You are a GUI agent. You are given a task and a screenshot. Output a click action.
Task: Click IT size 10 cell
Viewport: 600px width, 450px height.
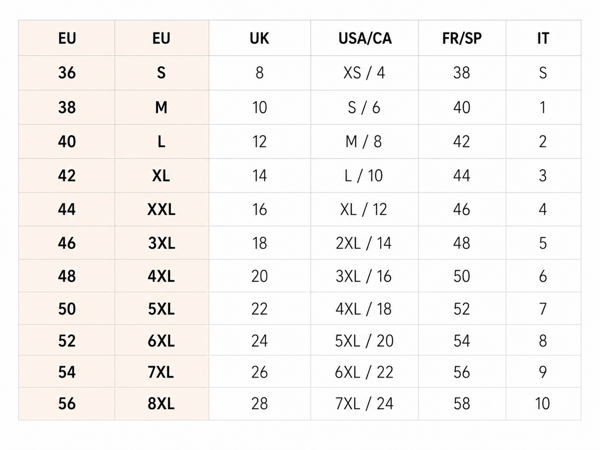click(543, 404)
